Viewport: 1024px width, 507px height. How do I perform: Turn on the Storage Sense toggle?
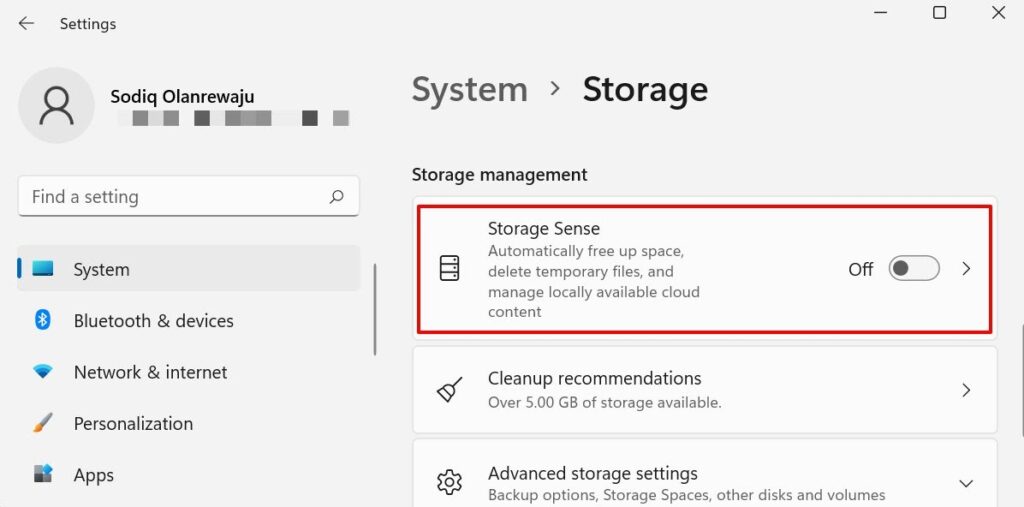(x=914, y=269)
